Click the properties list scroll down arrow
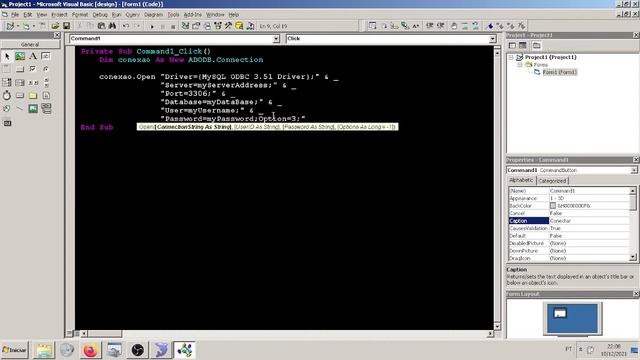 pos(633,258)
